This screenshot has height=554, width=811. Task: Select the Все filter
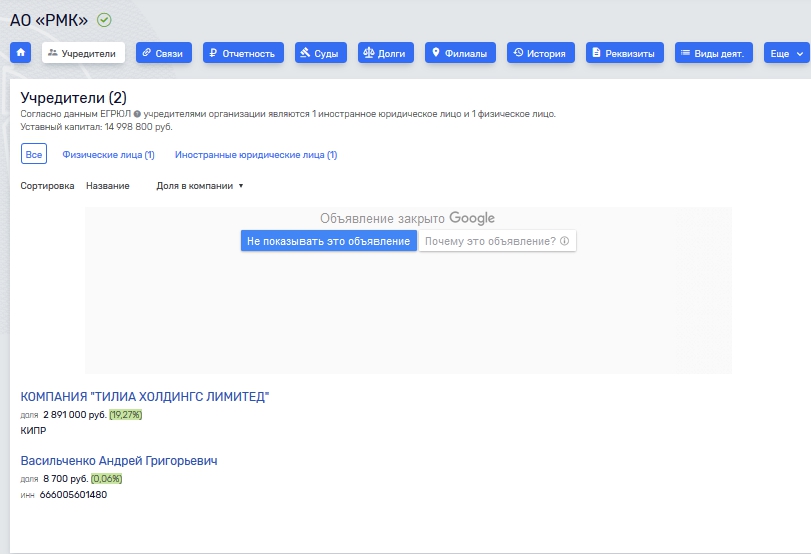point(34,154)
